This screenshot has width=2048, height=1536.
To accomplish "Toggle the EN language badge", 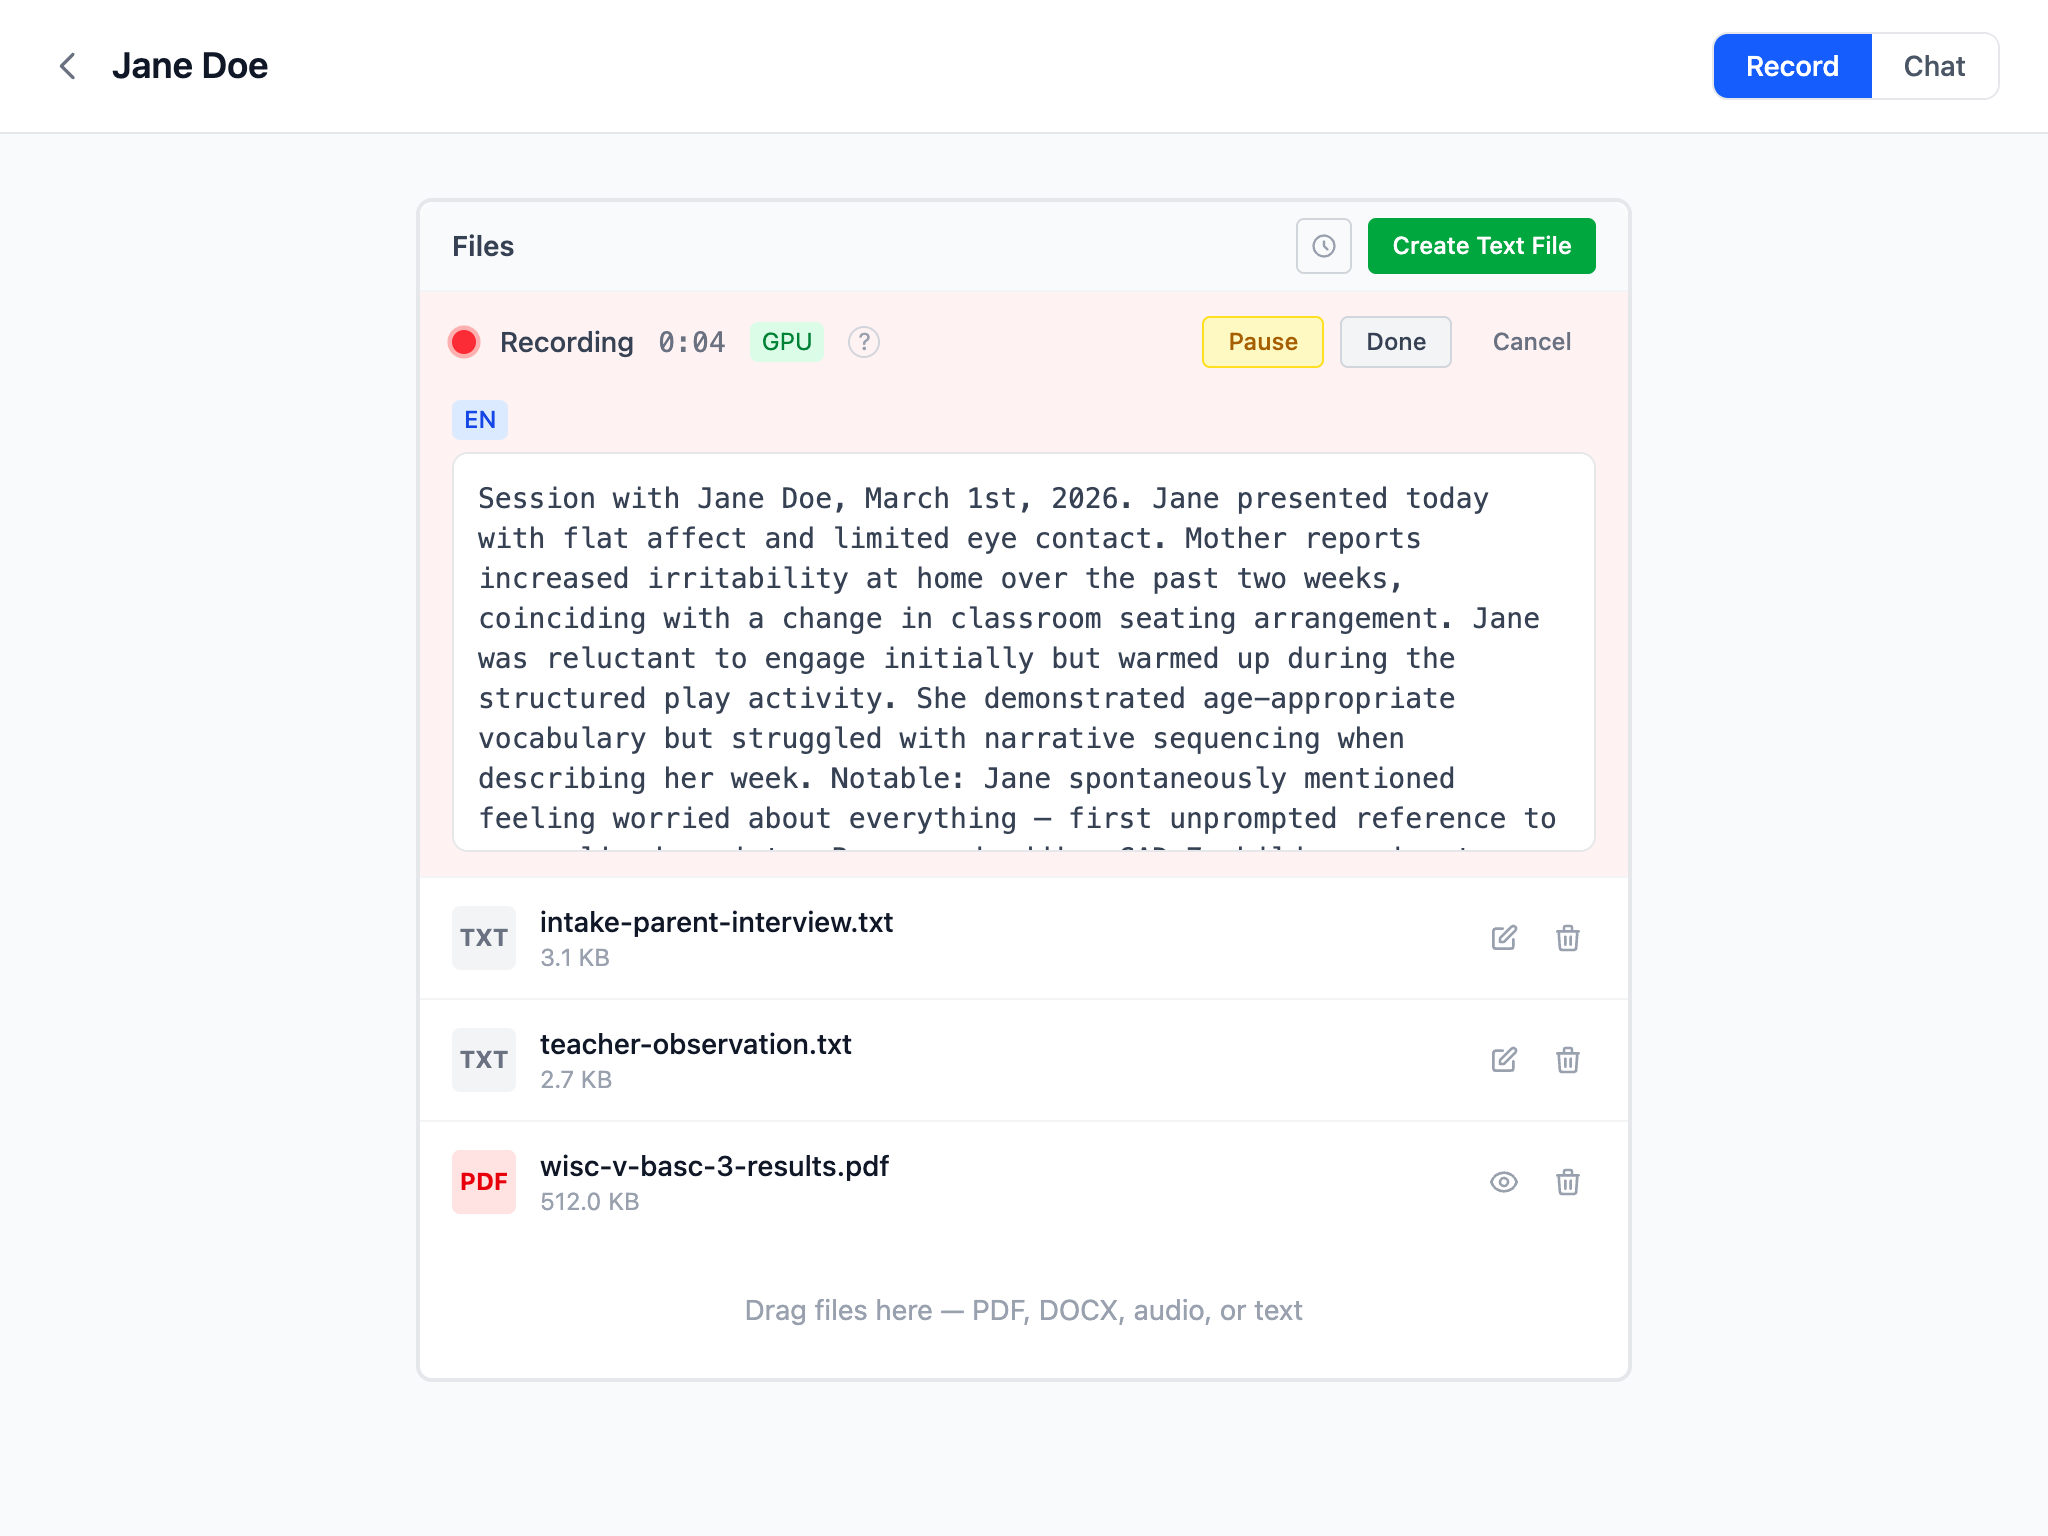I will (480, 419).
